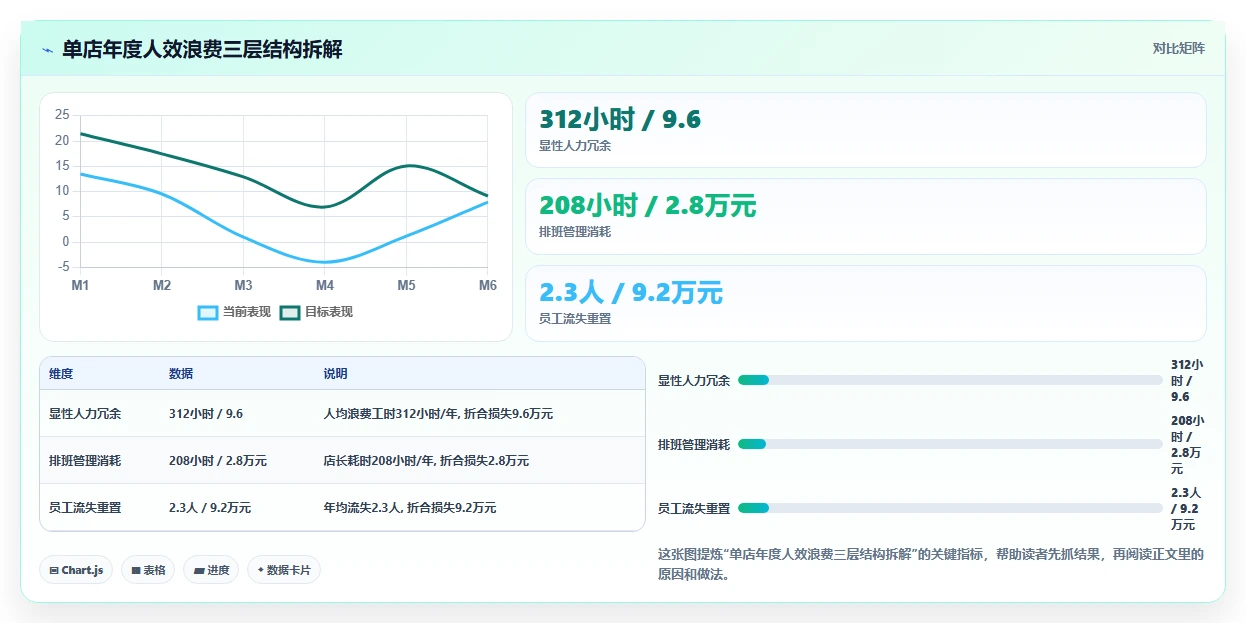
Task: Click the summary paragraph starting 这张图提炼
Action: click(931, 564)
